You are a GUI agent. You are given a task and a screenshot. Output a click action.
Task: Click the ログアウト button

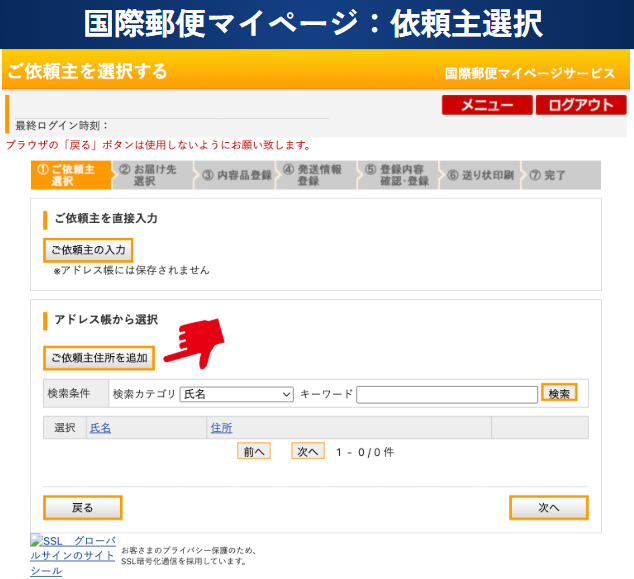pyautogui.click(x=581, y=106)
